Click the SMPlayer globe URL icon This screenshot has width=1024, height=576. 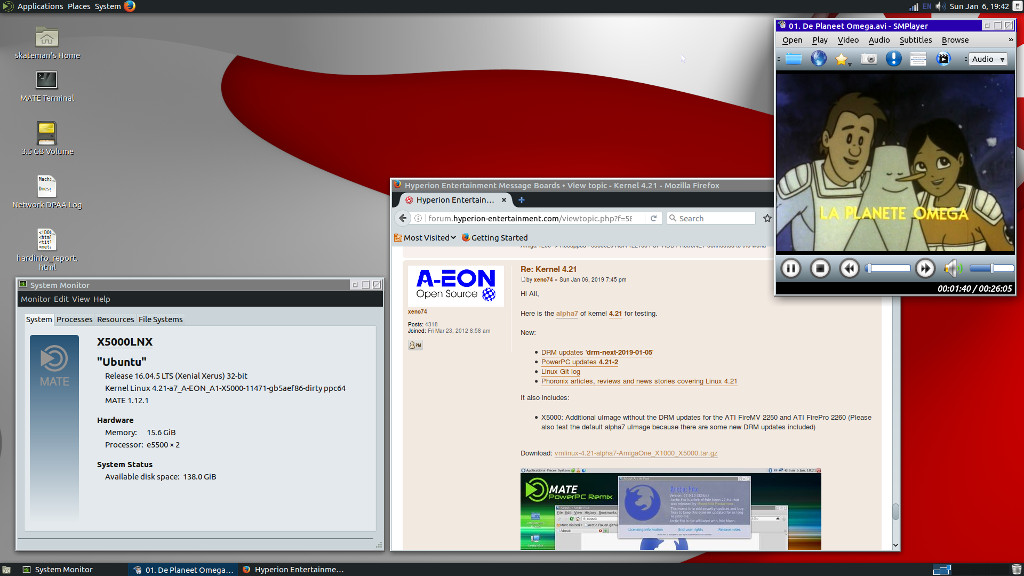tap(818, 59)
